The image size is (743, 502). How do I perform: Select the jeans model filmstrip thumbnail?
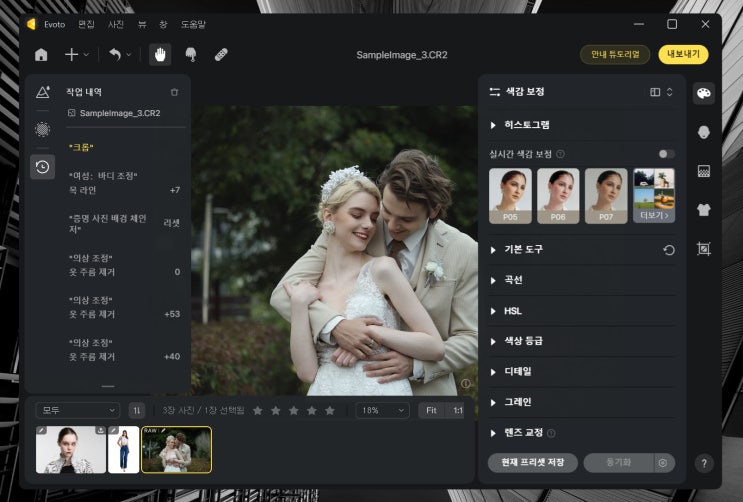pos(124,450)
